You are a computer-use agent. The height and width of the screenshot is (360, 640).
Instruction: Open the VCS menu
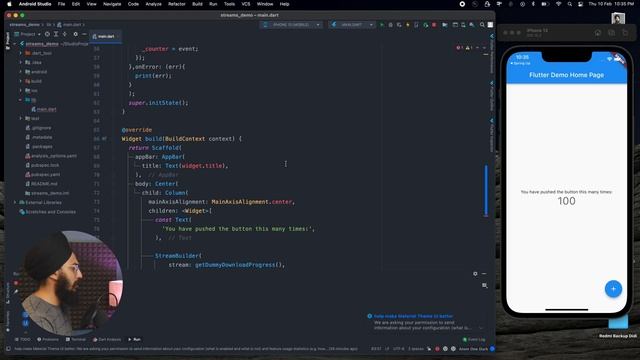(246, 4)
